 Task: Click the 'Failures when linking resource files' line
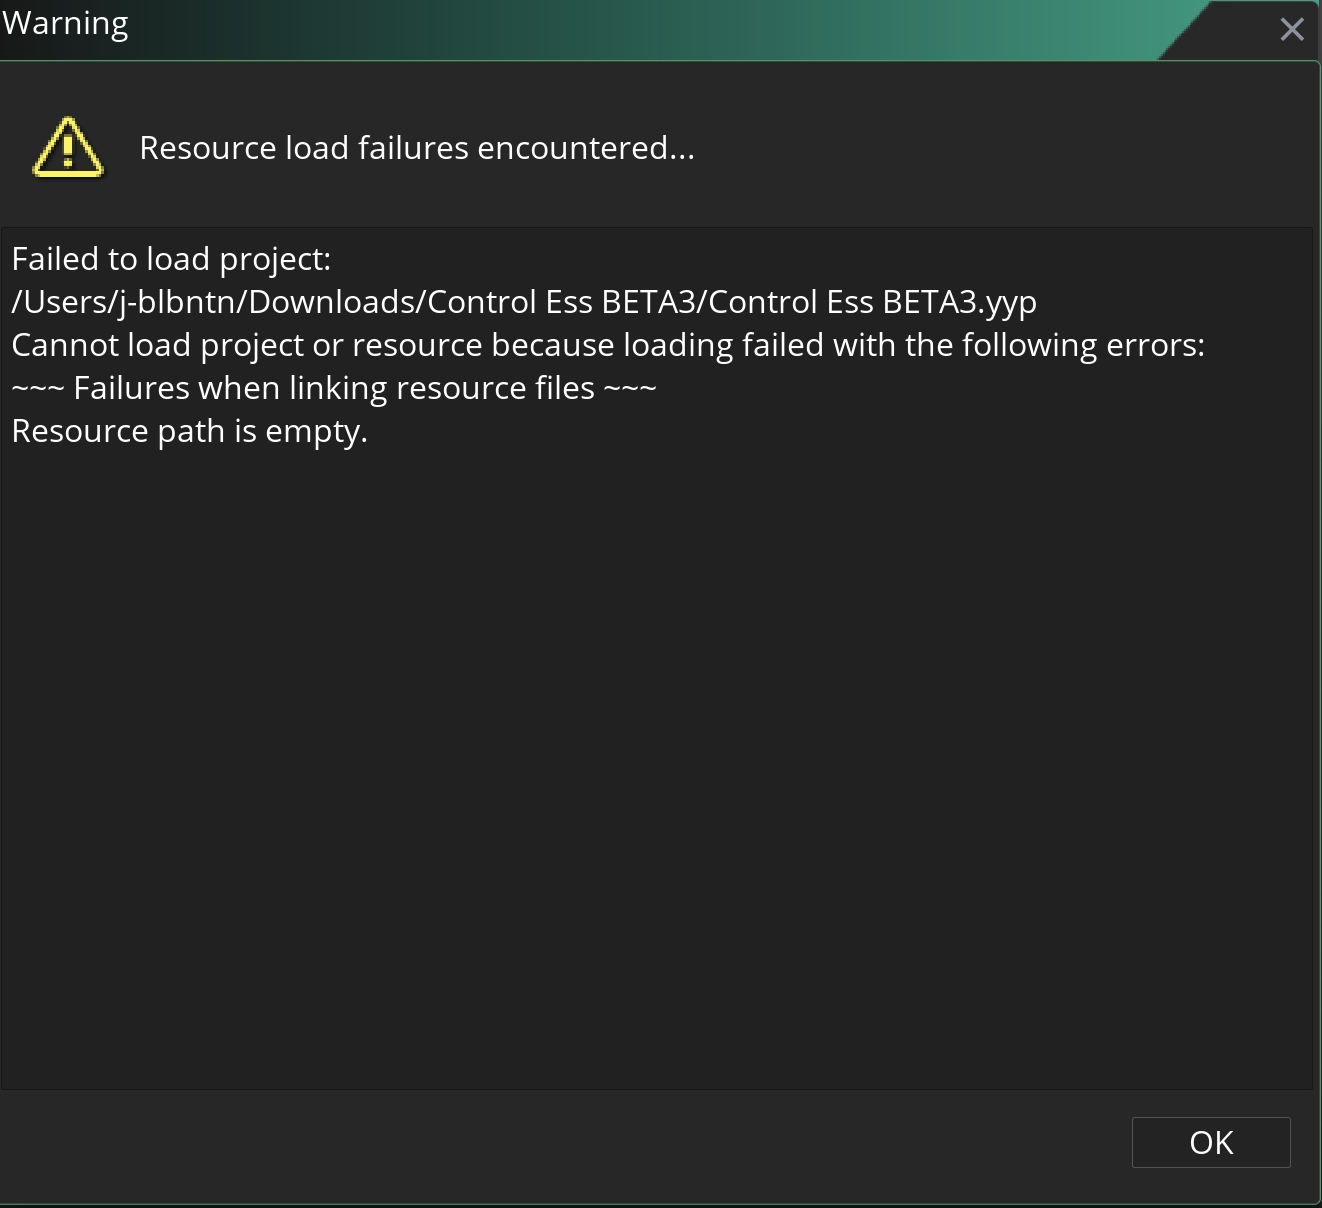click(x=334, y=388)
